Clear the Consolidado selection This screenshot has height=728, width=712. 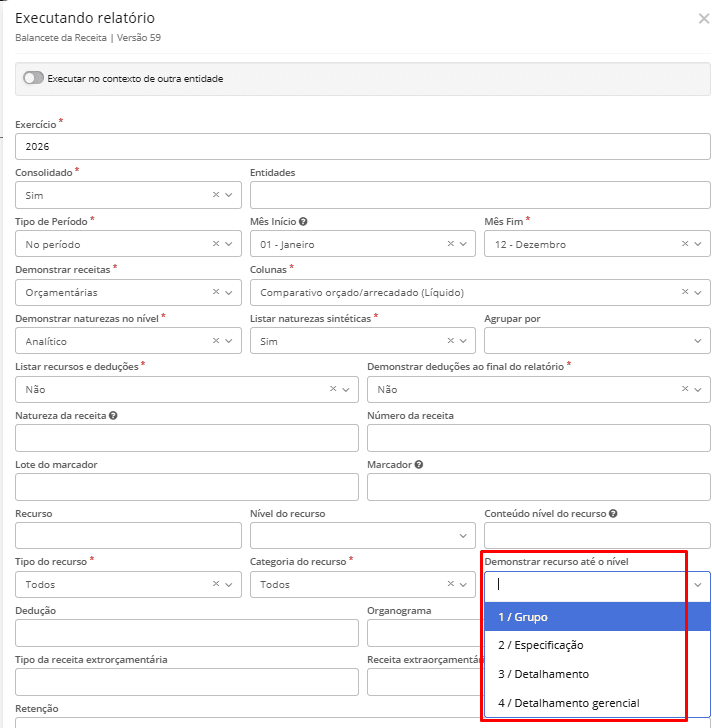(x=216, y=195)
